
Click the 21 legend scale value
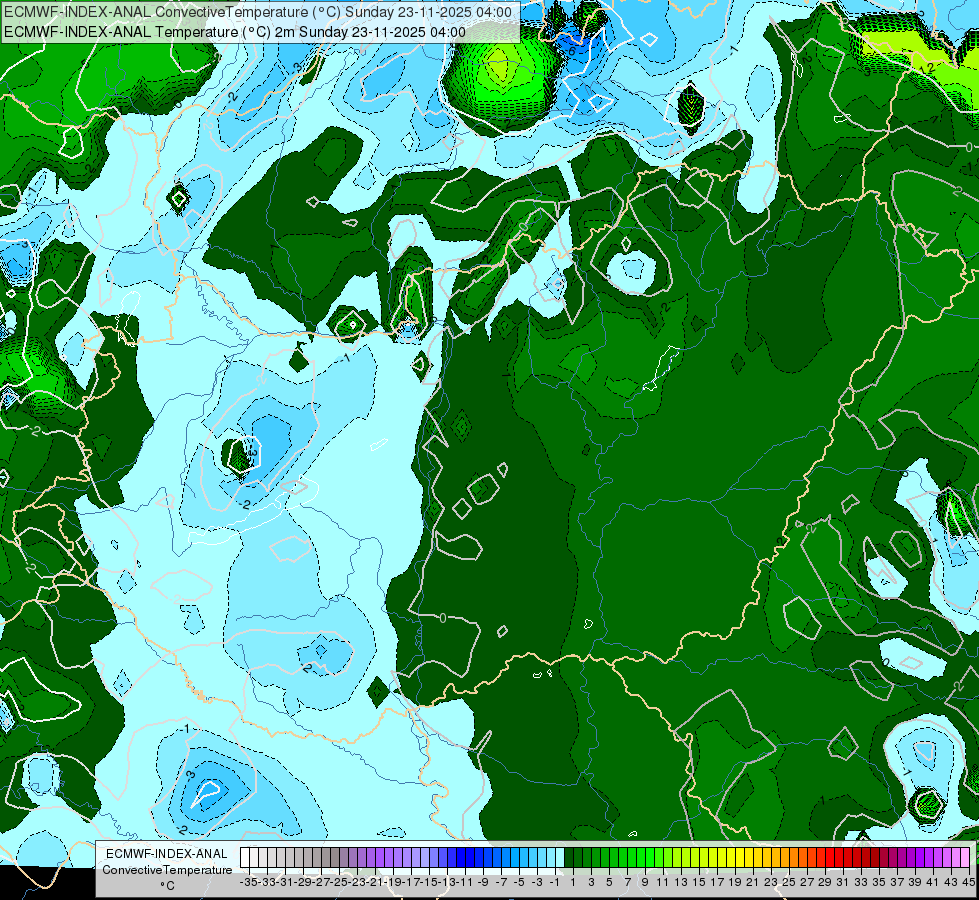pyautogui.click(x=752, y=882)
